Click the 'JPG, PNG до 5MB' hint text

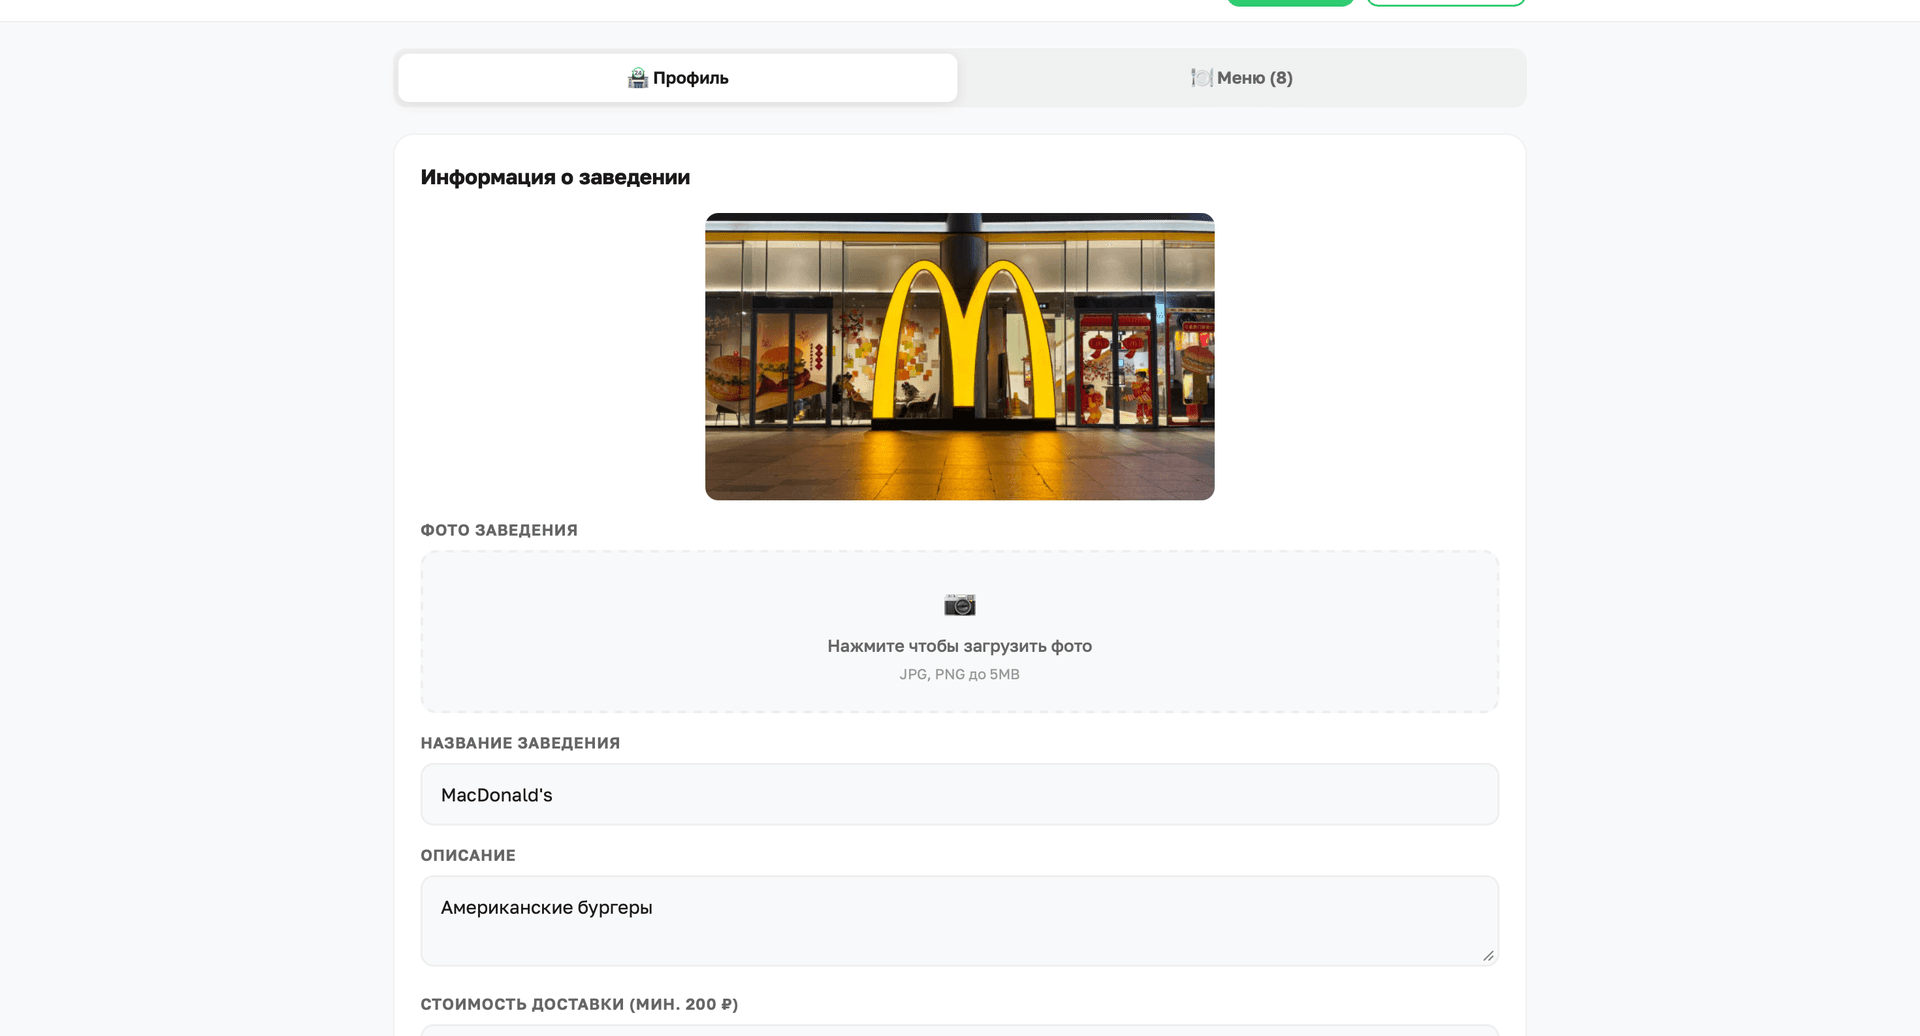pos(959,675)
